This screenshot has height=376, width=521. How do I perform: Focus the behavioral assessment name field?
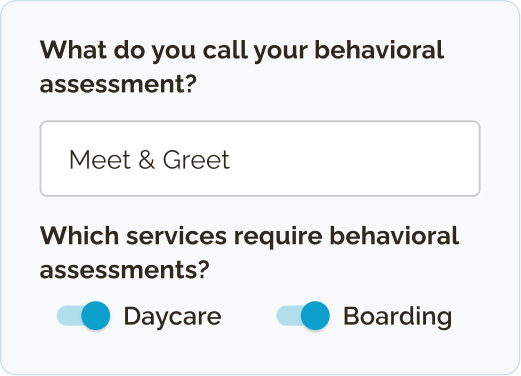pyautogui.click(x=260, y=158)
